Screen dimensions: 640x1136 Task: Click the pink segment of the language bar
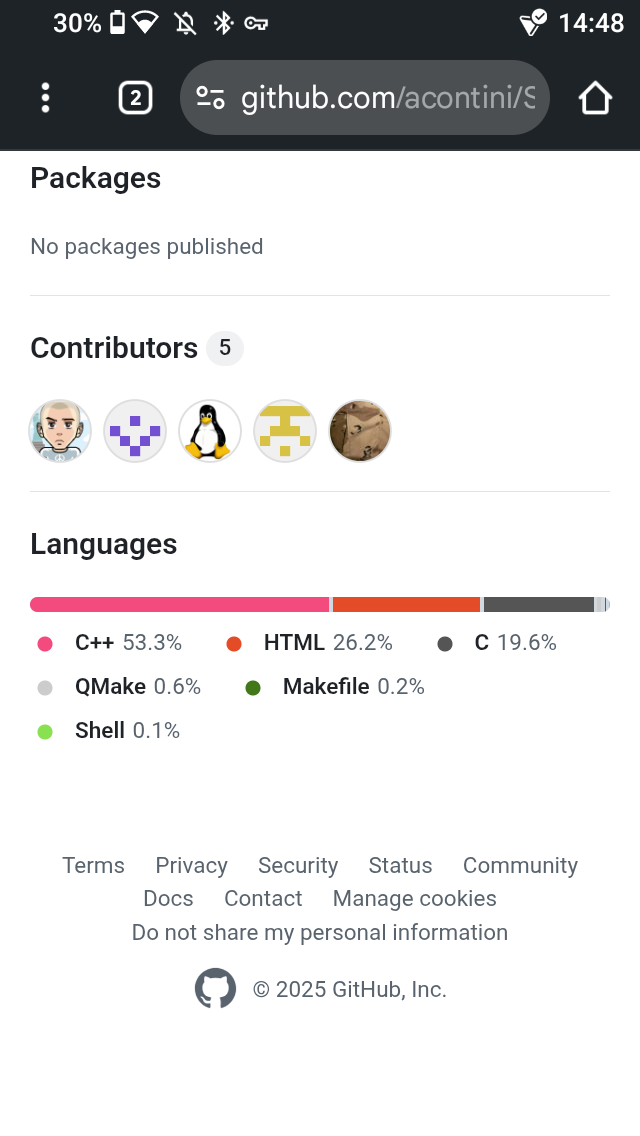[180, 604]
